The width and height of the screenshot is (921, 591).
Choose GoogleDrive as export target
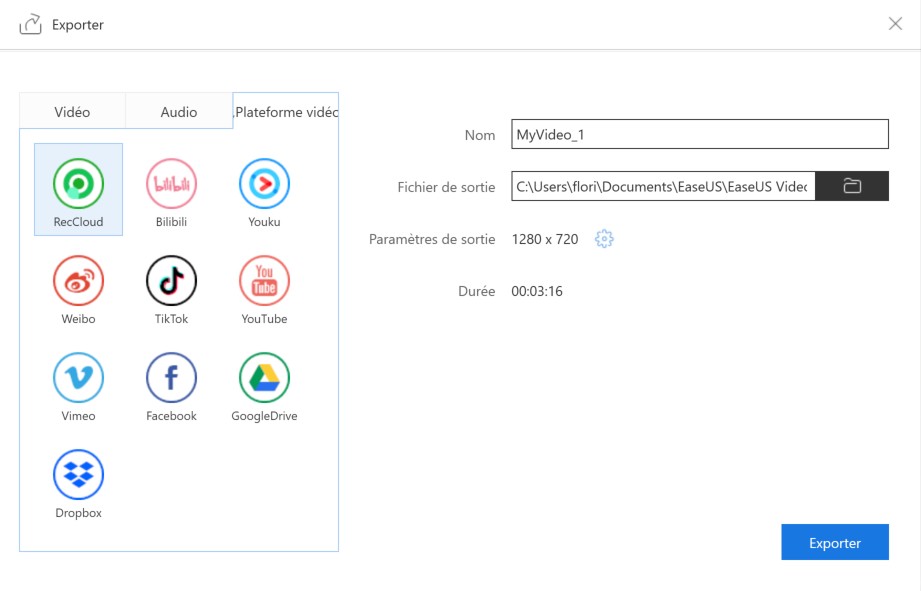coord(264,378)
